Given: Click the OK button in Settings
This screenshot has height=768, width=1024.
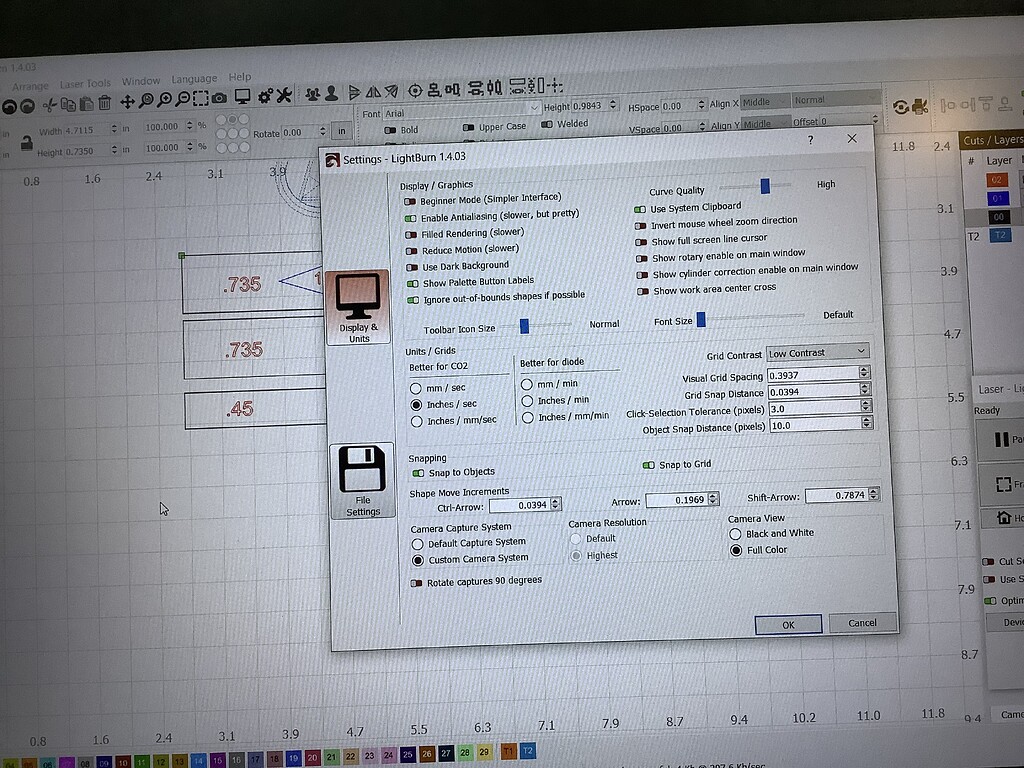Looking at the screenshot, I should point(789,623).
